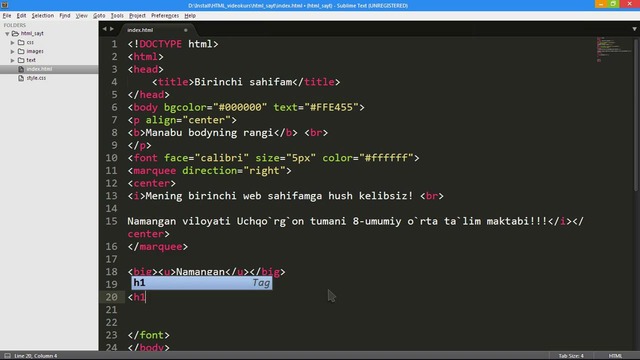Click the style.css file icon
Image resolution: width=640 pixels, height=360 pixels.
(21, 78)
